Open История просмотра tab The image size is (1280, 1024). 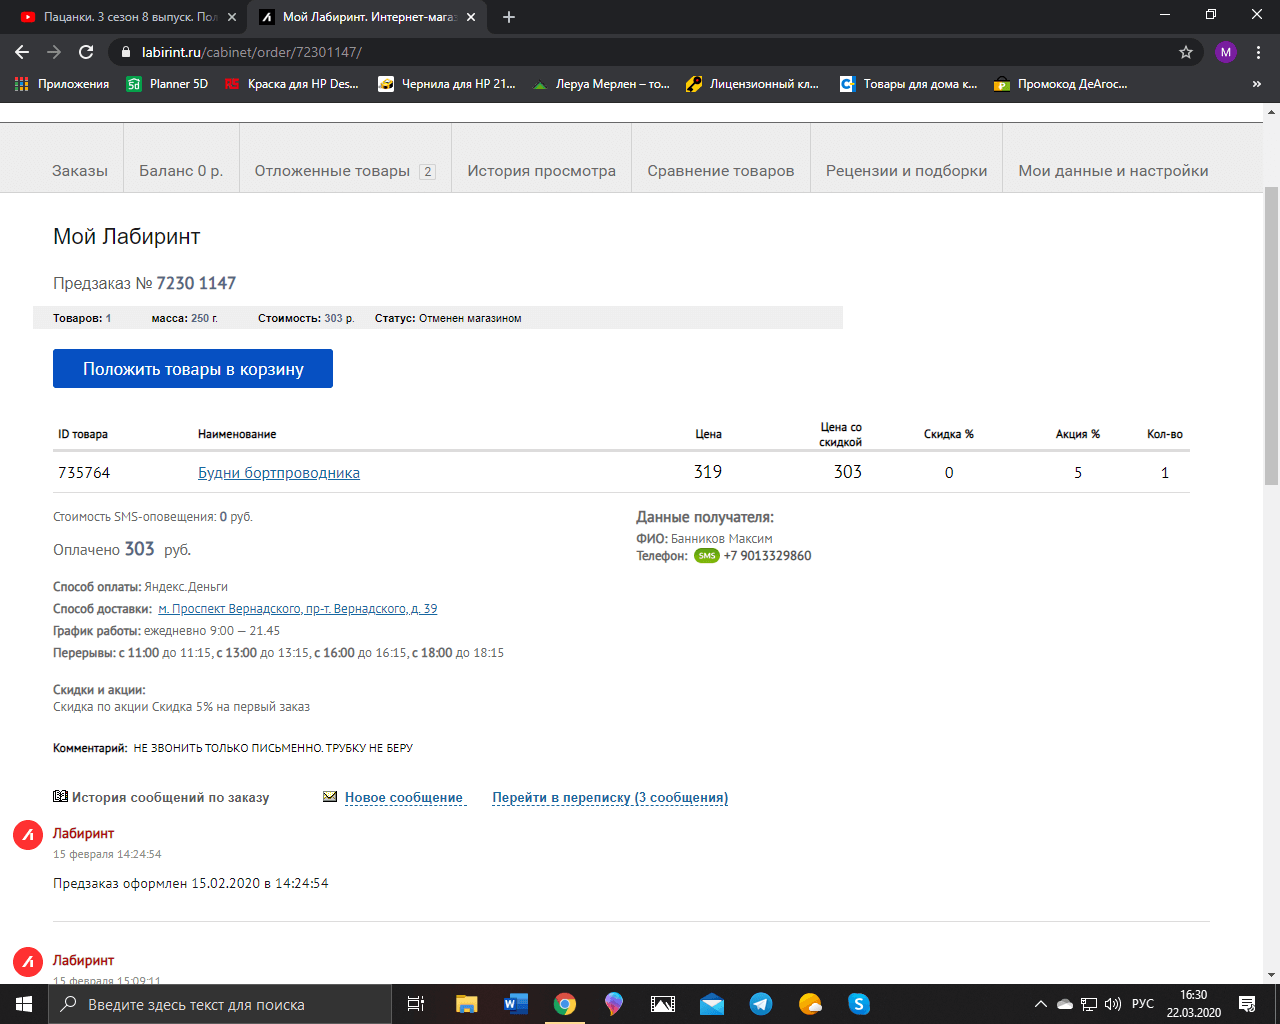tap(542, 171)
